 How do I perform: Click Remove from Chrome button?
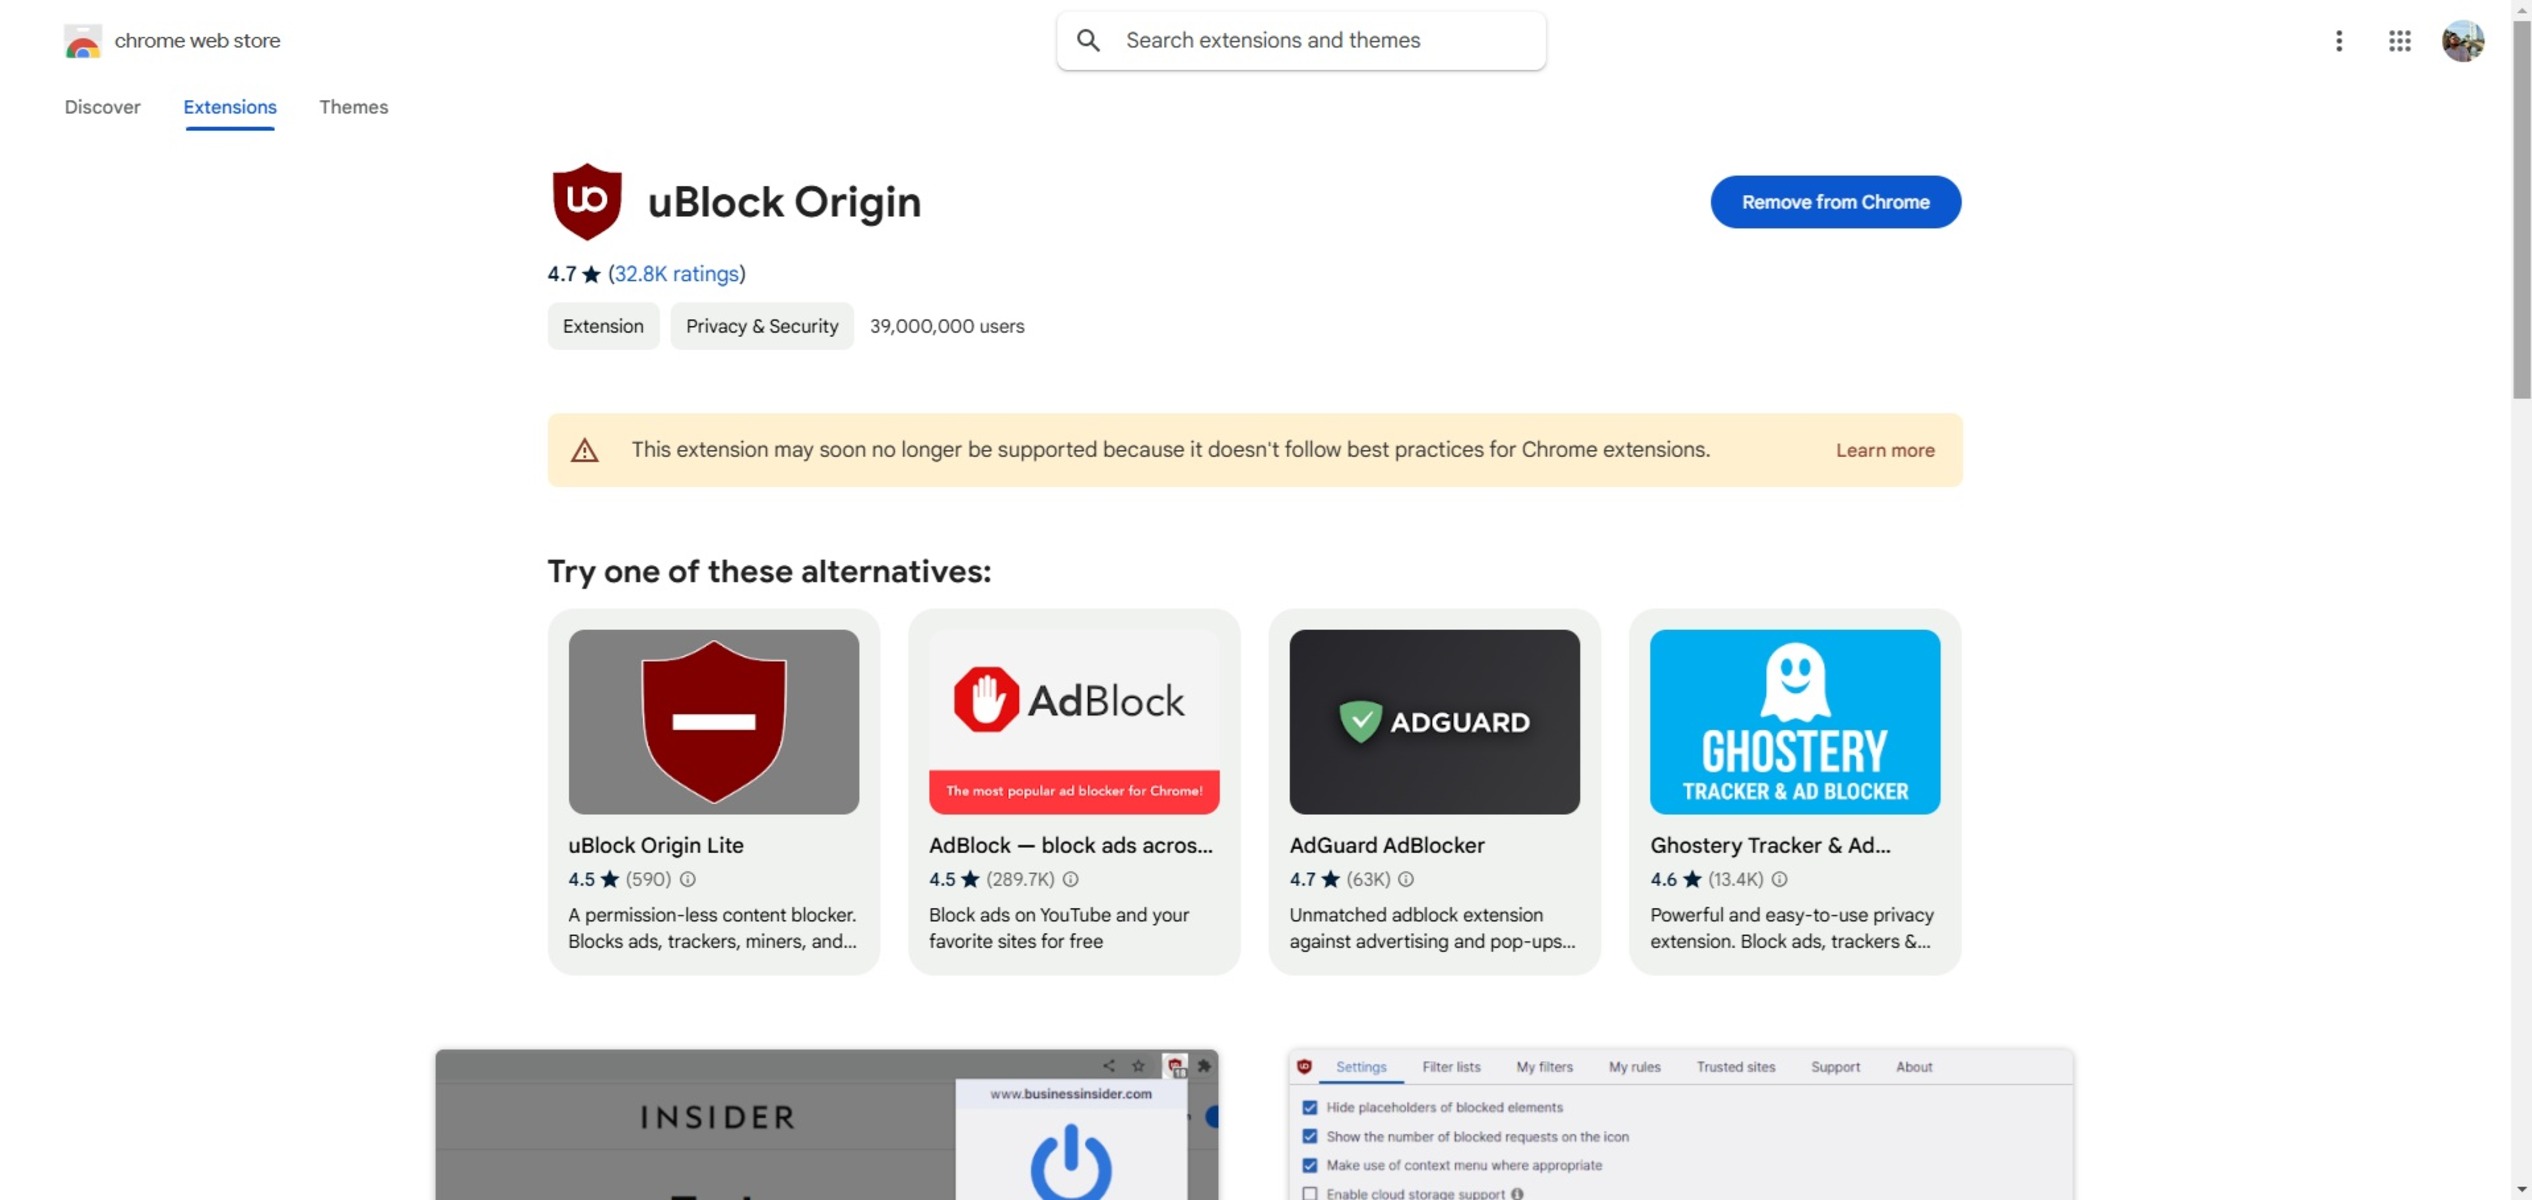tap(1835, 202)
